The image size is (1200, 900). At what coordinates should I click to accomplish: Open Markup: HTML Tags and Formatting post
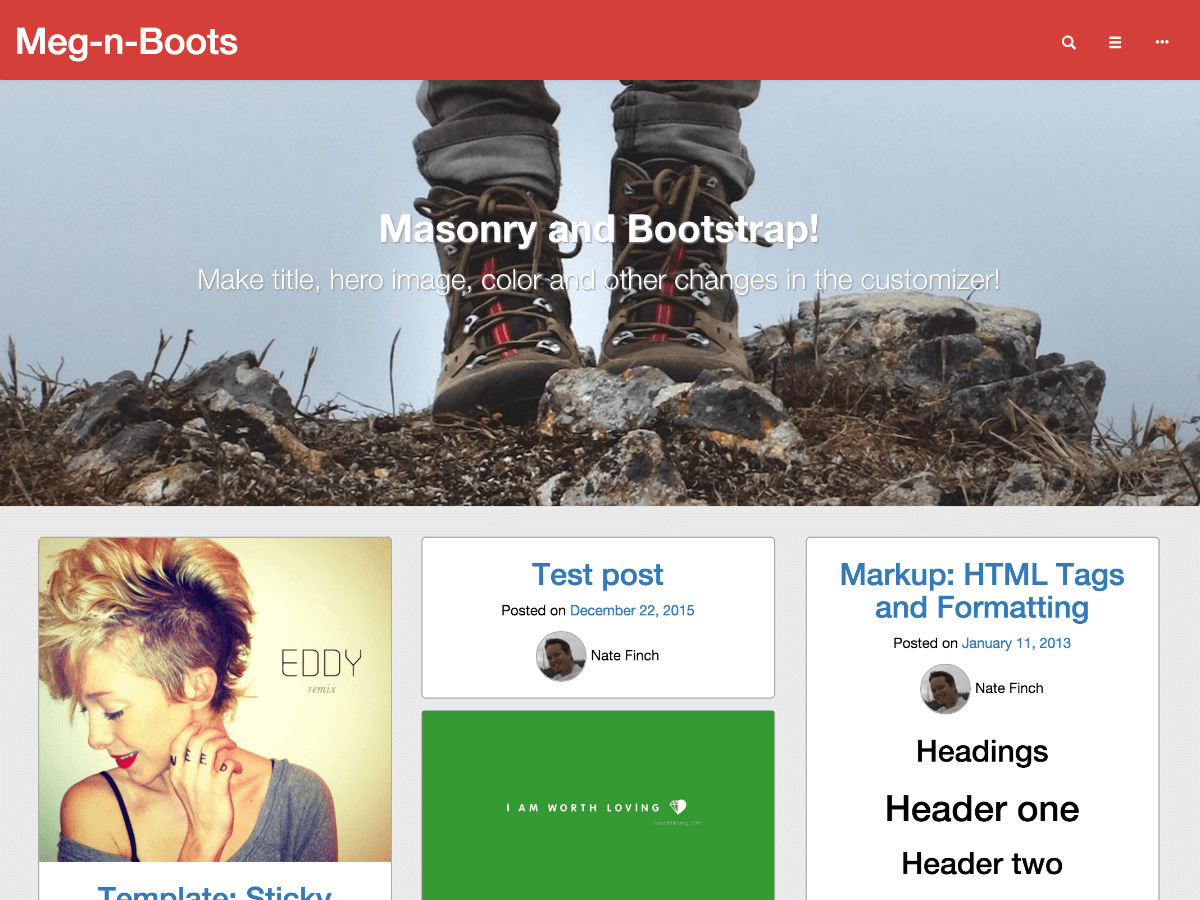point(981,591)
